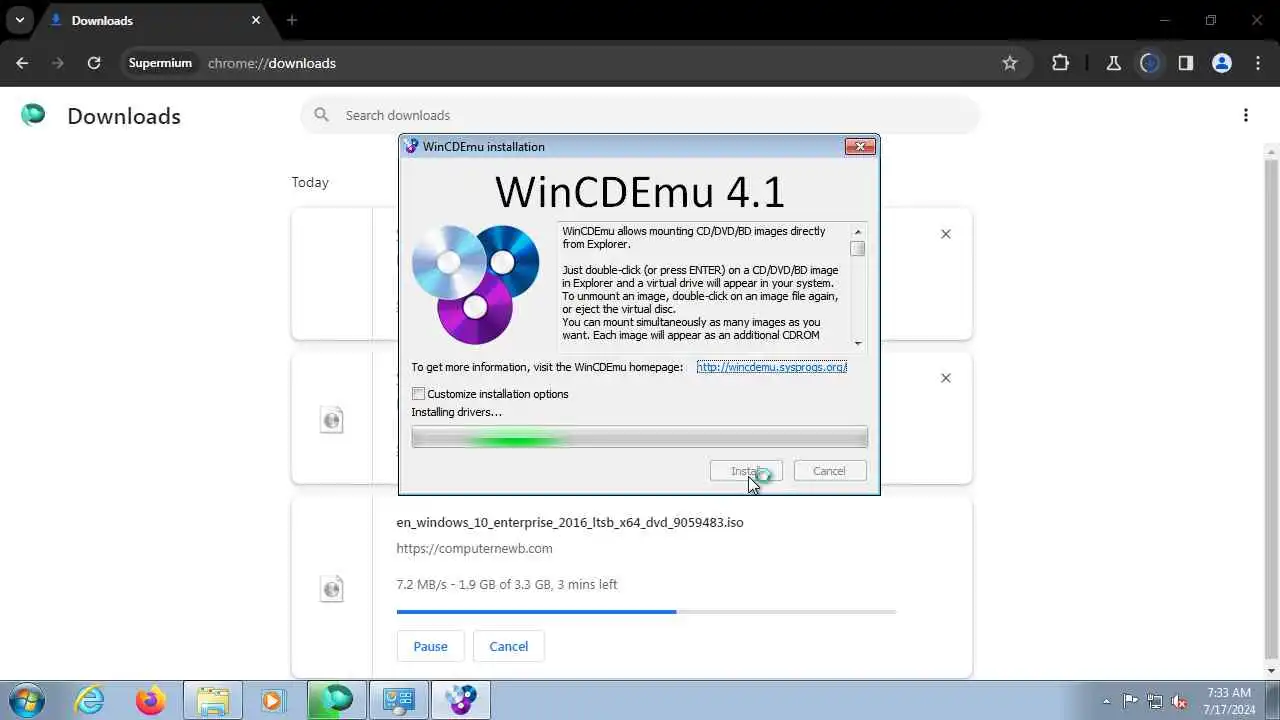The height and width of the screenshot is (720, 1280).
Task: Switch to WinCDEmu installer taskbar item
Action: click(461, 700)
